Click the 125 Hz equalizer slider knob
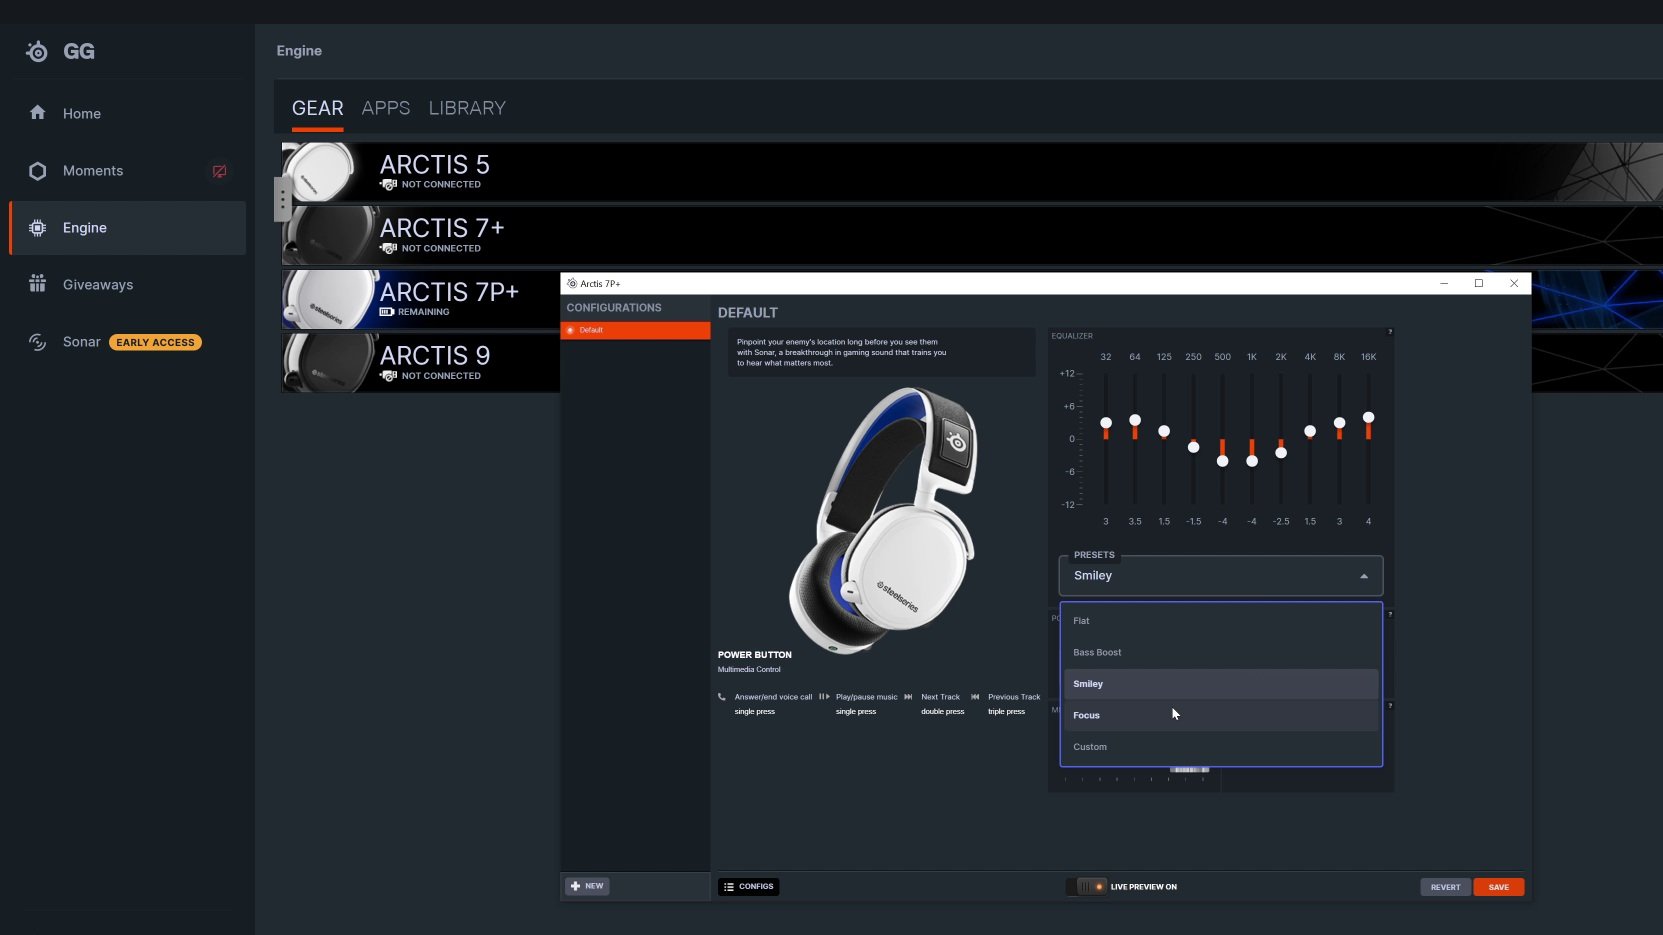The width and height of the screenshot is (1663, 935). 1164,431
